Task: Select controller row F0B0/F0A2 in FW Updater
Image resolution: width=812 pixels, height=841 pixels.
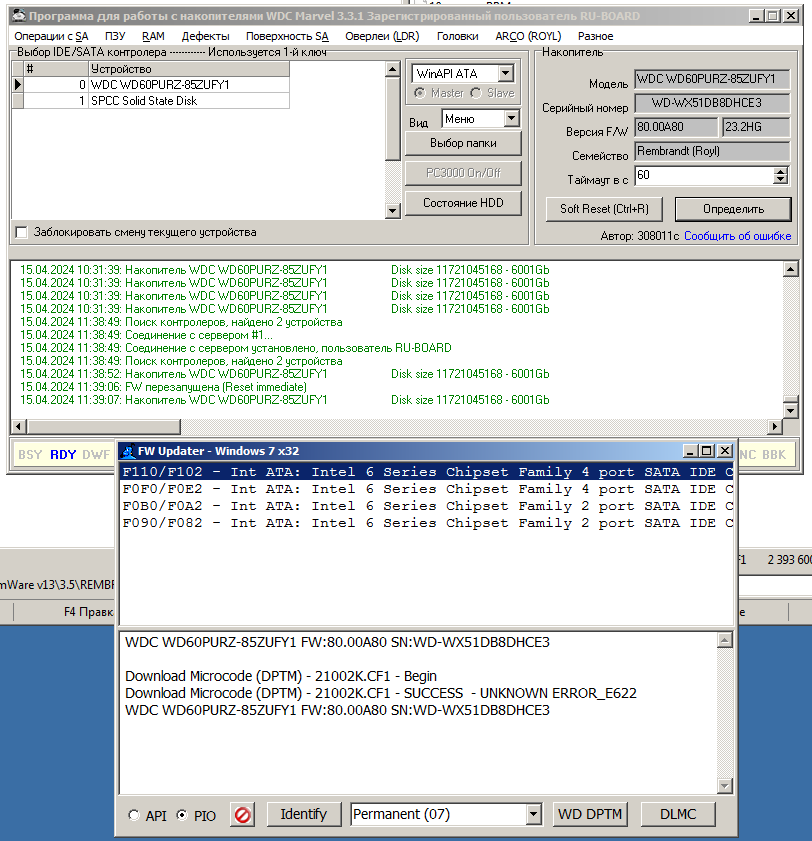Action: [x=427, y=506]
